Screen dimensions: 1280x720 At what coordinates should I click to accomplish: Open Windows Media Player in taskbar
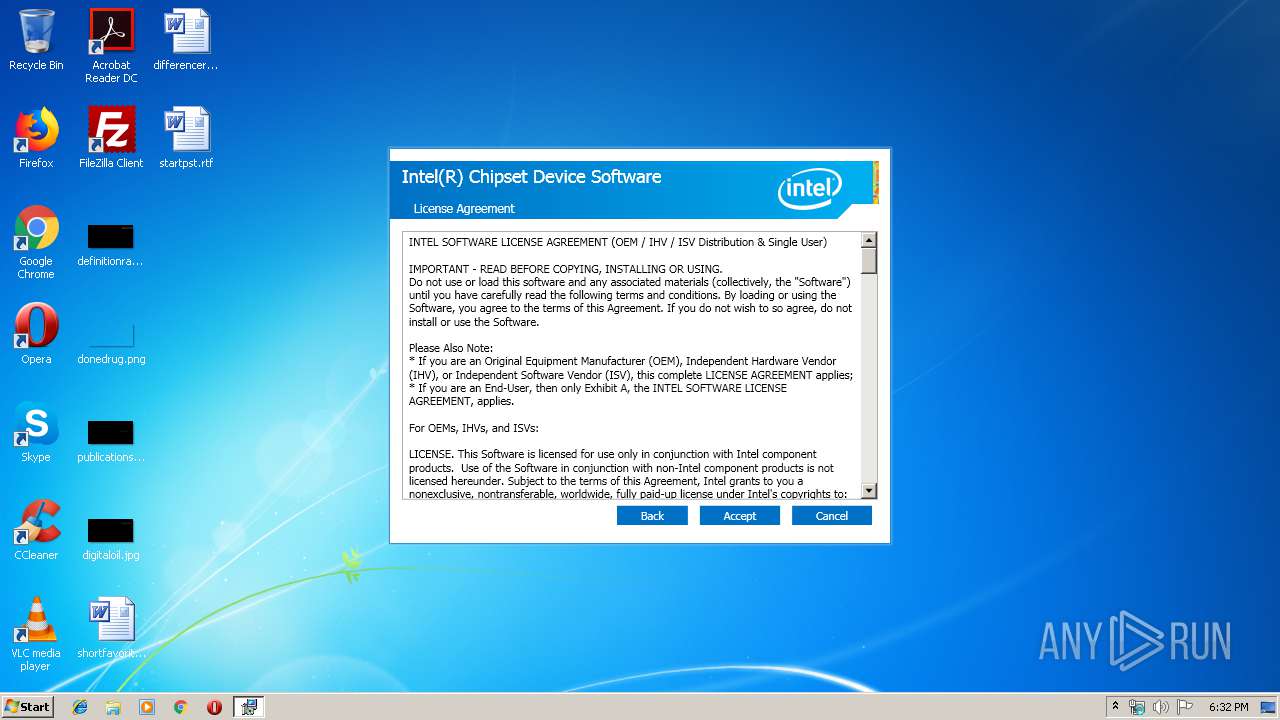(147, 707)
